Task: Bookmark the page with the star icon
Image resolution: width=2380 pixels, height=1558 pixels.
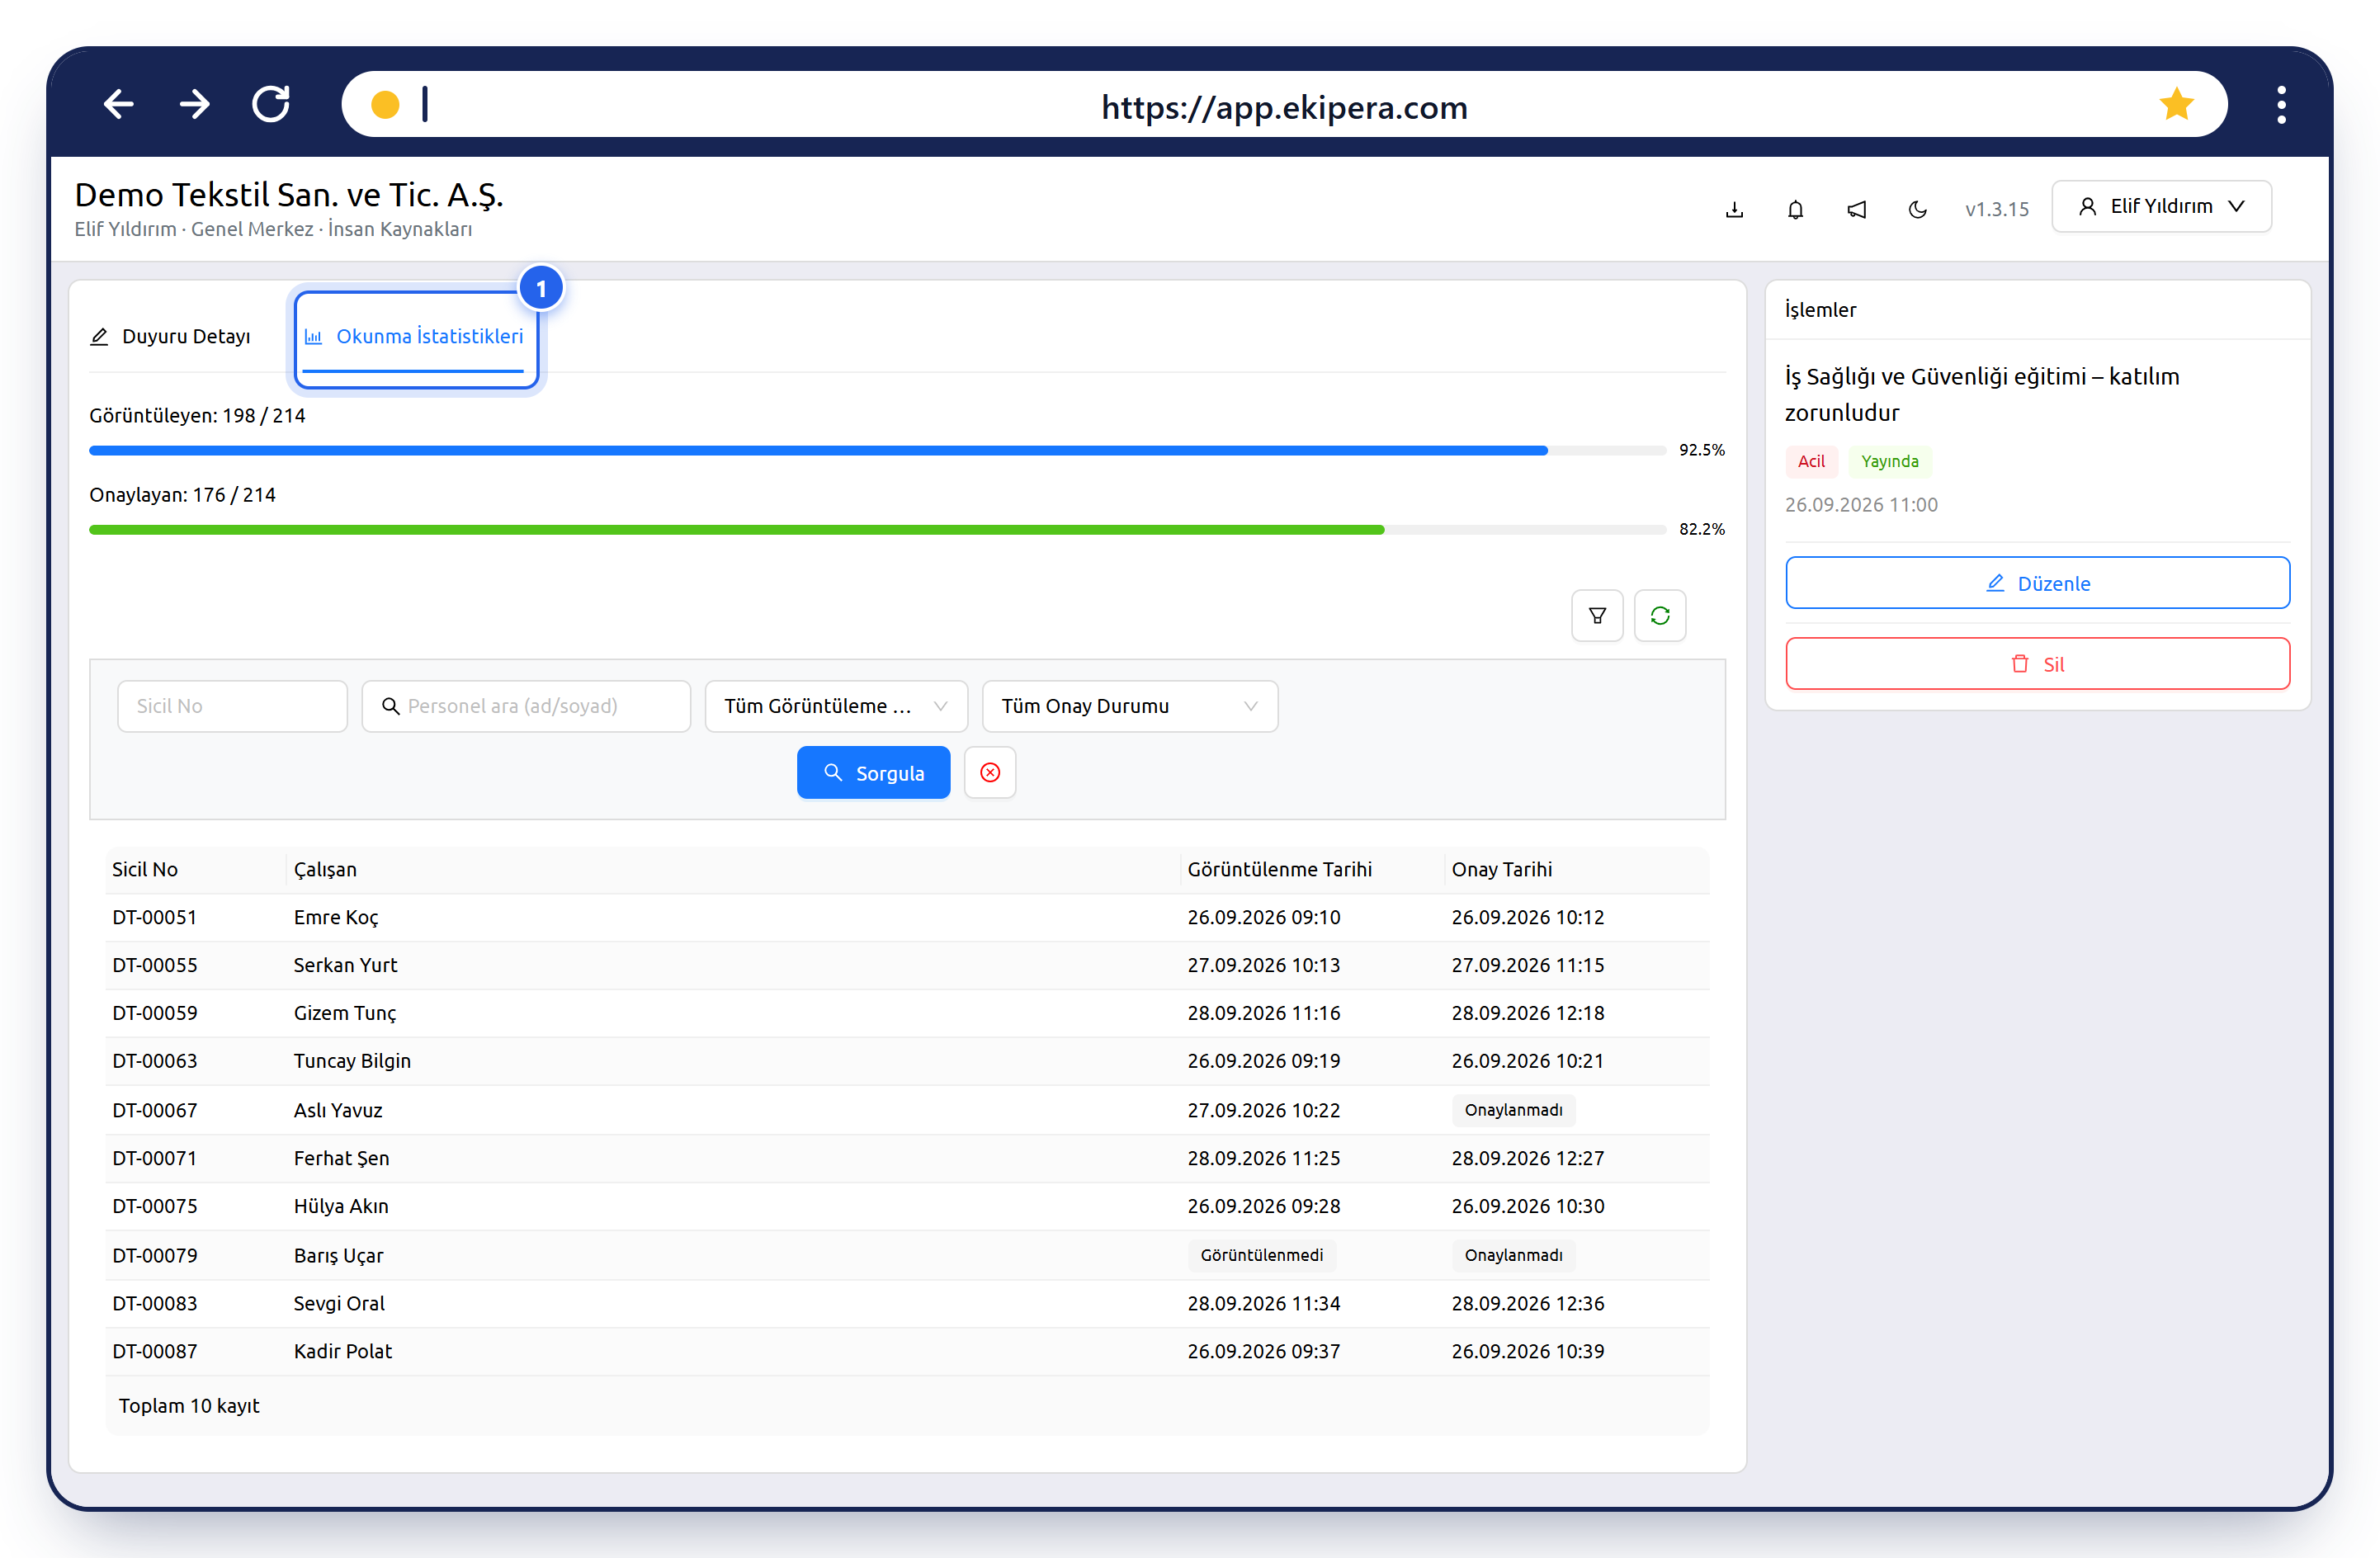Action: click(2176, 104)
